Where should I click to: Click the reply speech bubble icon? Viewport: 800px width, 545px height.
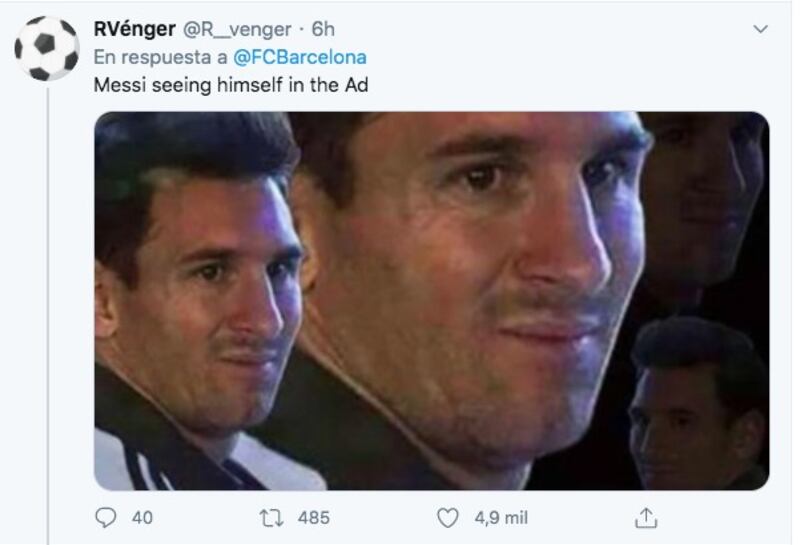pyautogui.click(x=106, y=517)
